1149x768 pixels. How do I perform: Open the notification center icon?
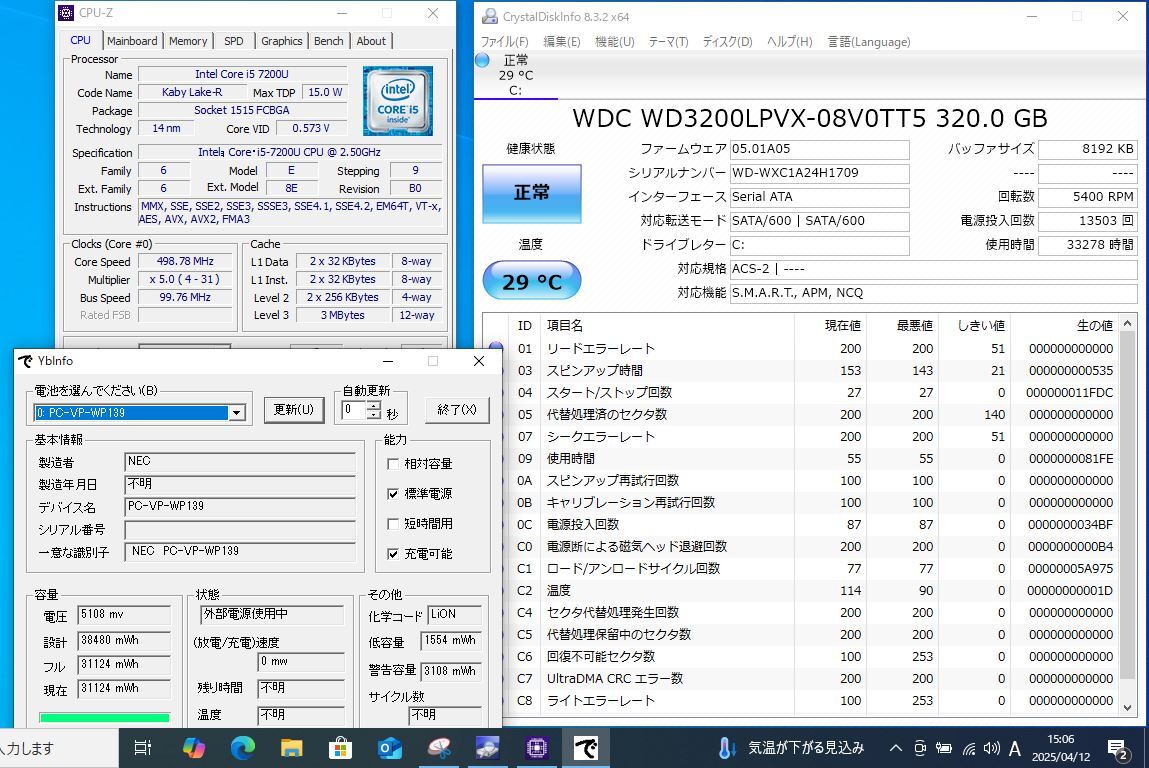1118,749
